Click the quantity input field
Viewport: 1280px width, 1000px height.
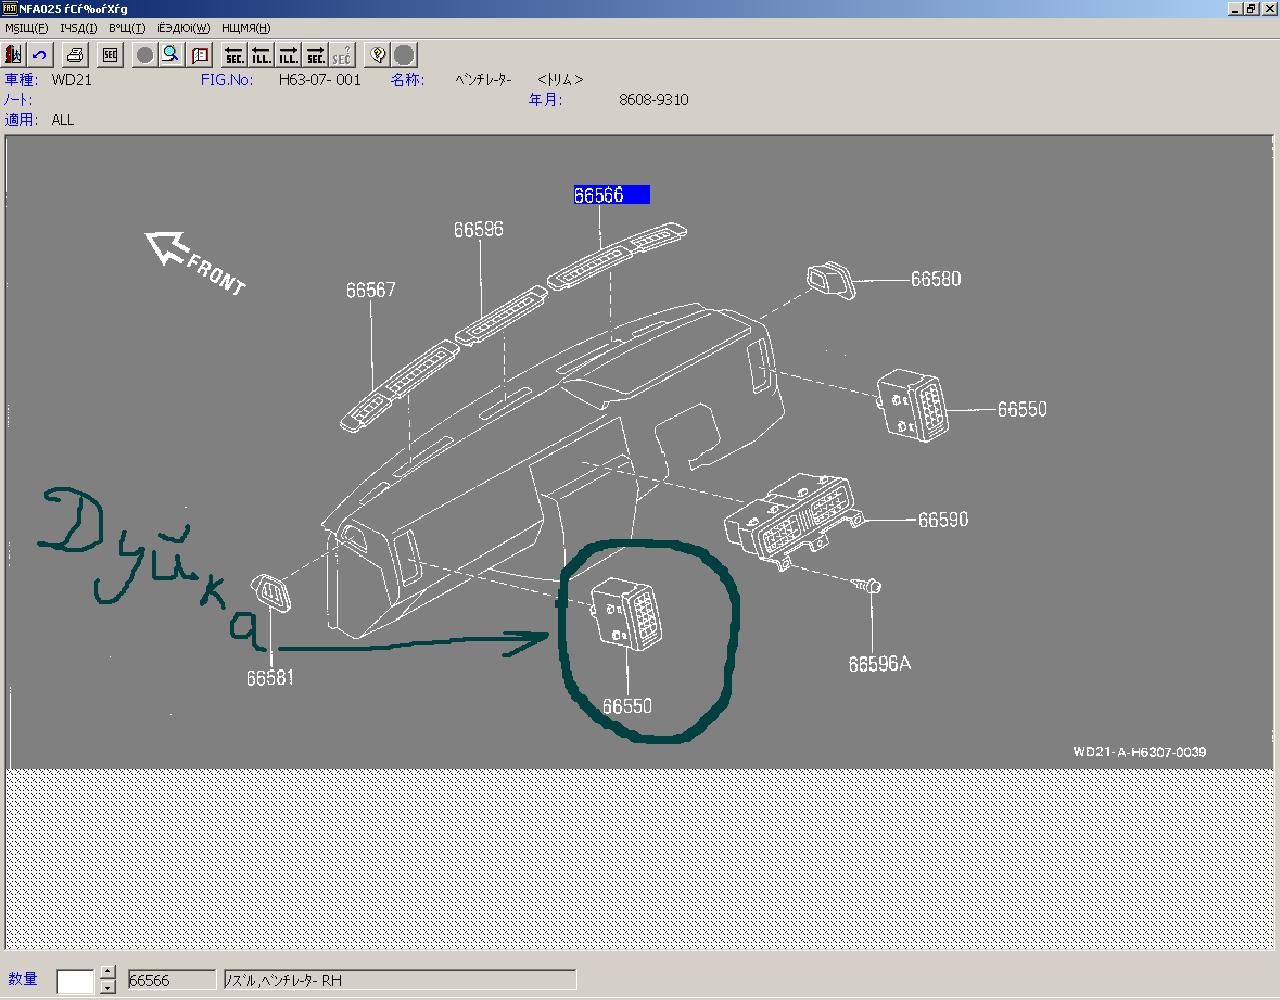pyautogui.click(x=75, y=981)
